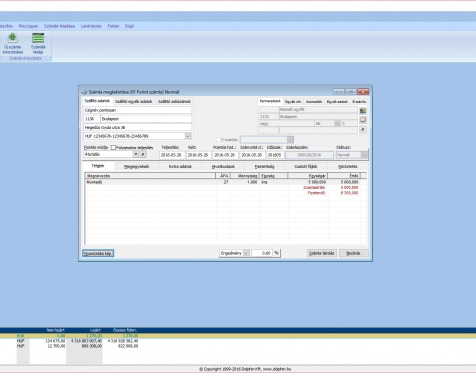The height and width of the screenshot is (373, 476).
Task: Click the Cégnév pontosan field
Action: (137, 110)
